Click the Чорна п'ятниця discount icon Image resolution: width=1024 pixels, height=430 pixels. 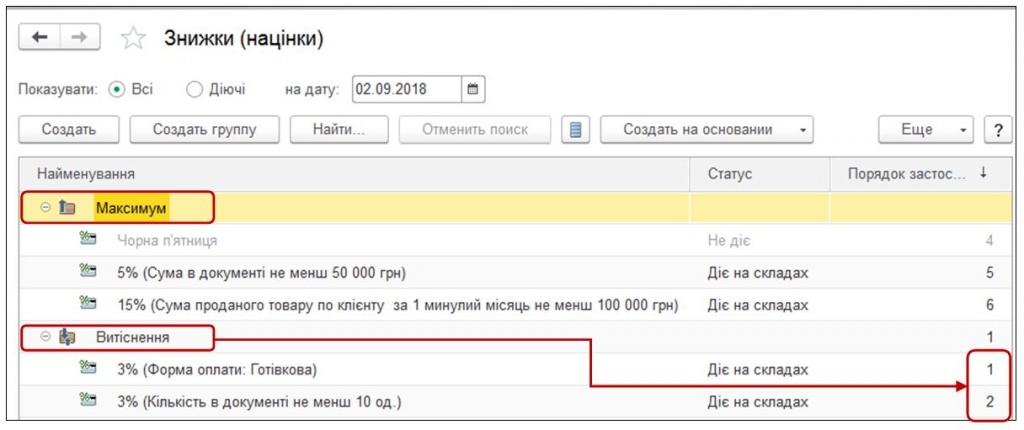[88, 240]
